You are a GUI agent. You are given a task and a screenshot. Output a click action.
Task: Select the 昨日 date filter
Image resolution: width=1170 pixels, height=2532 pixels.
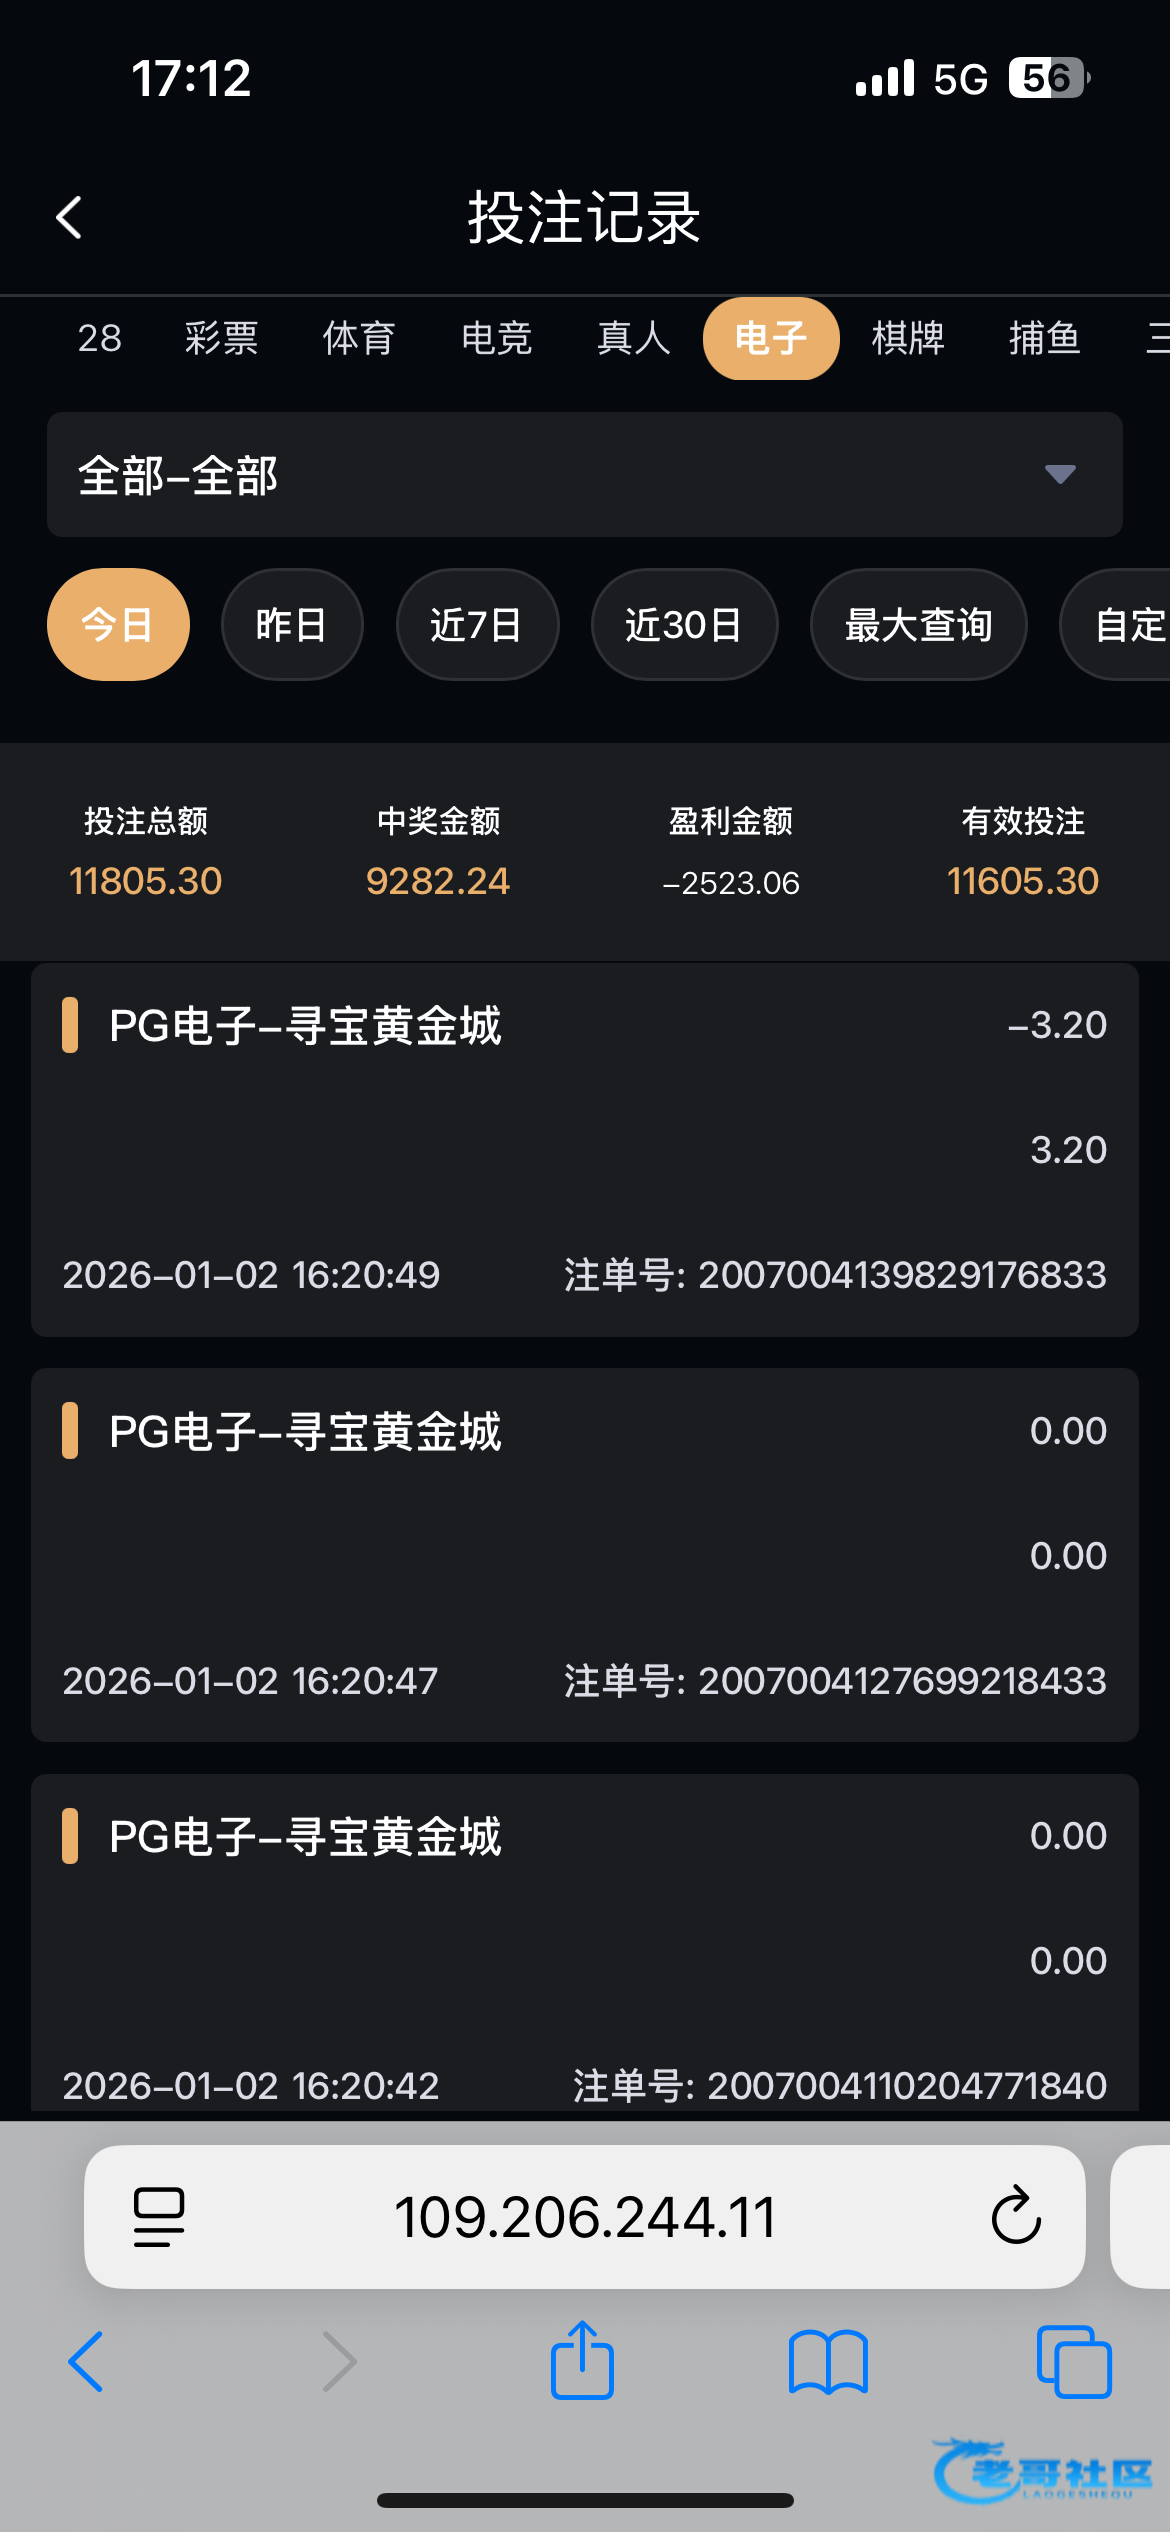(291, 625)
